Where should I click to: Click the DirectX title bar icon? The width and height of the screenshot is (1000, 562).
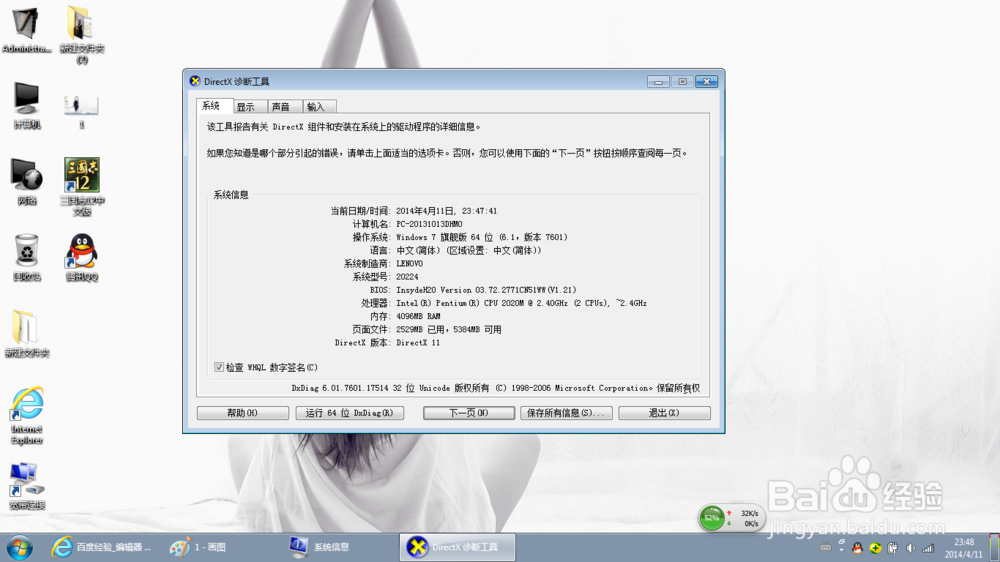[195, 81]
